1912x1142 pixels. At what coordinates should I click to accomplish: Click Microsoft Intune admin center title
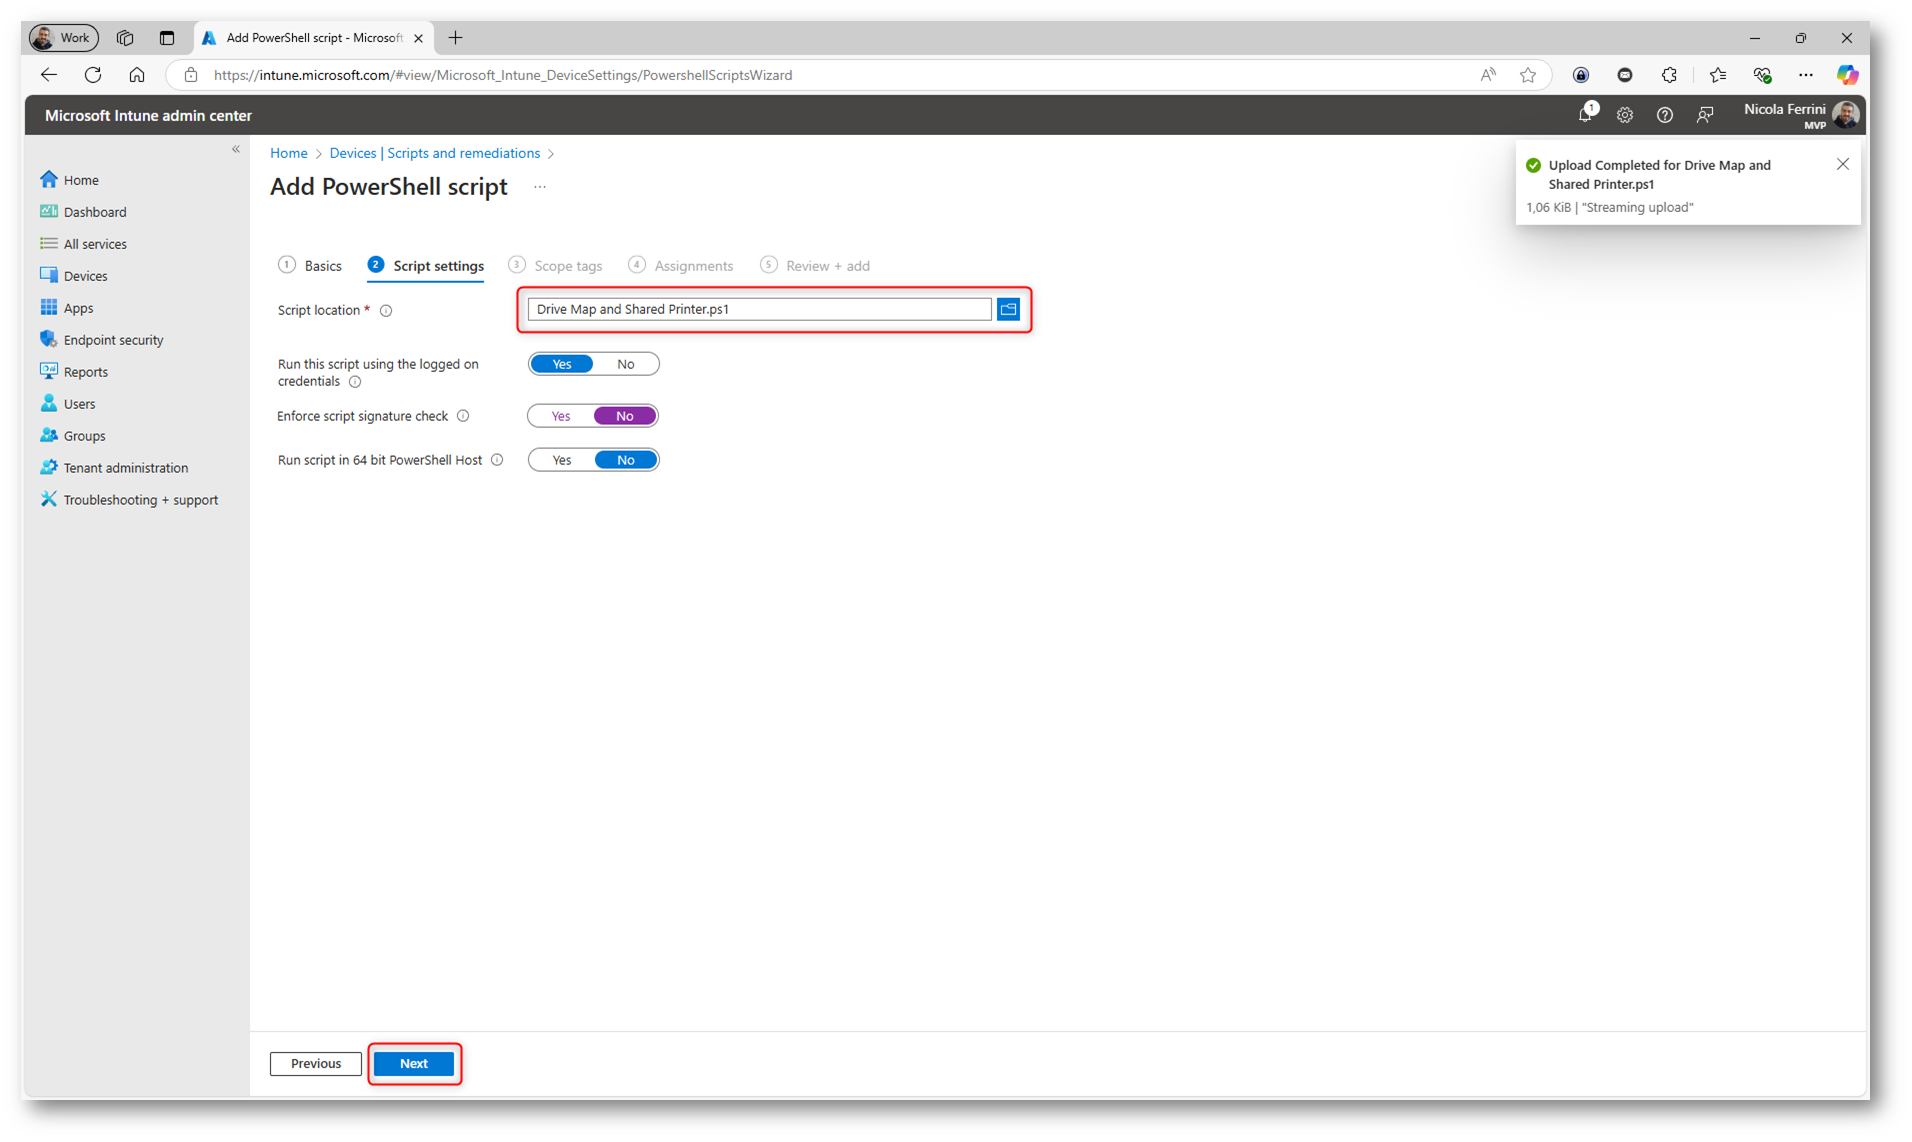coord(148,116)
